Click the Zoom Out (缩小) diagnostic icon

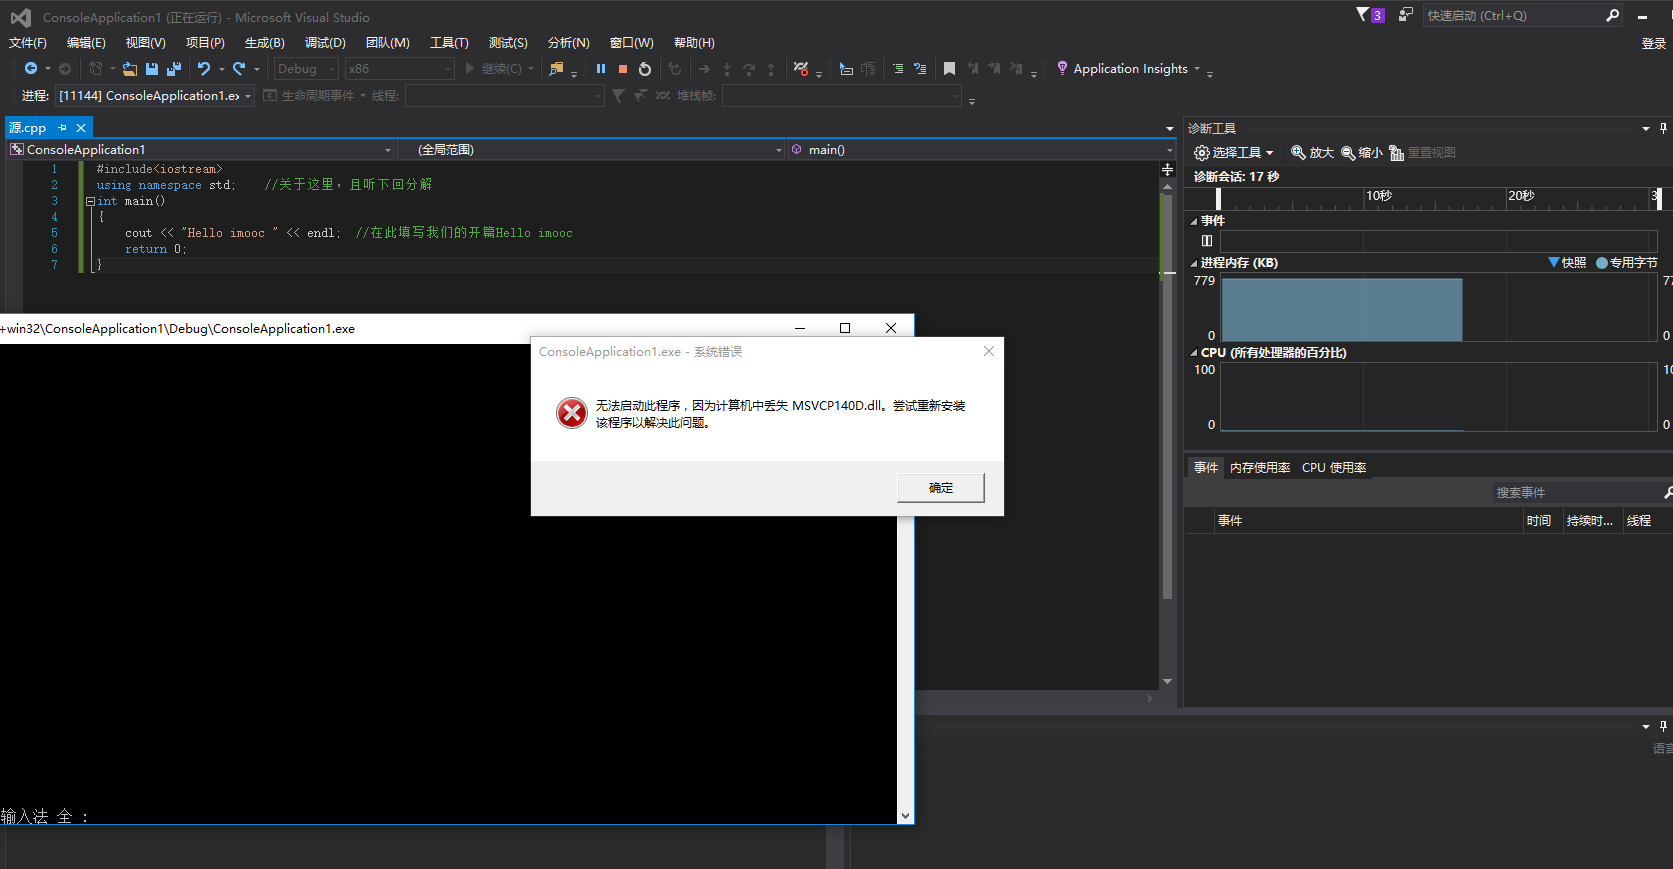[x=1348, y=153]
